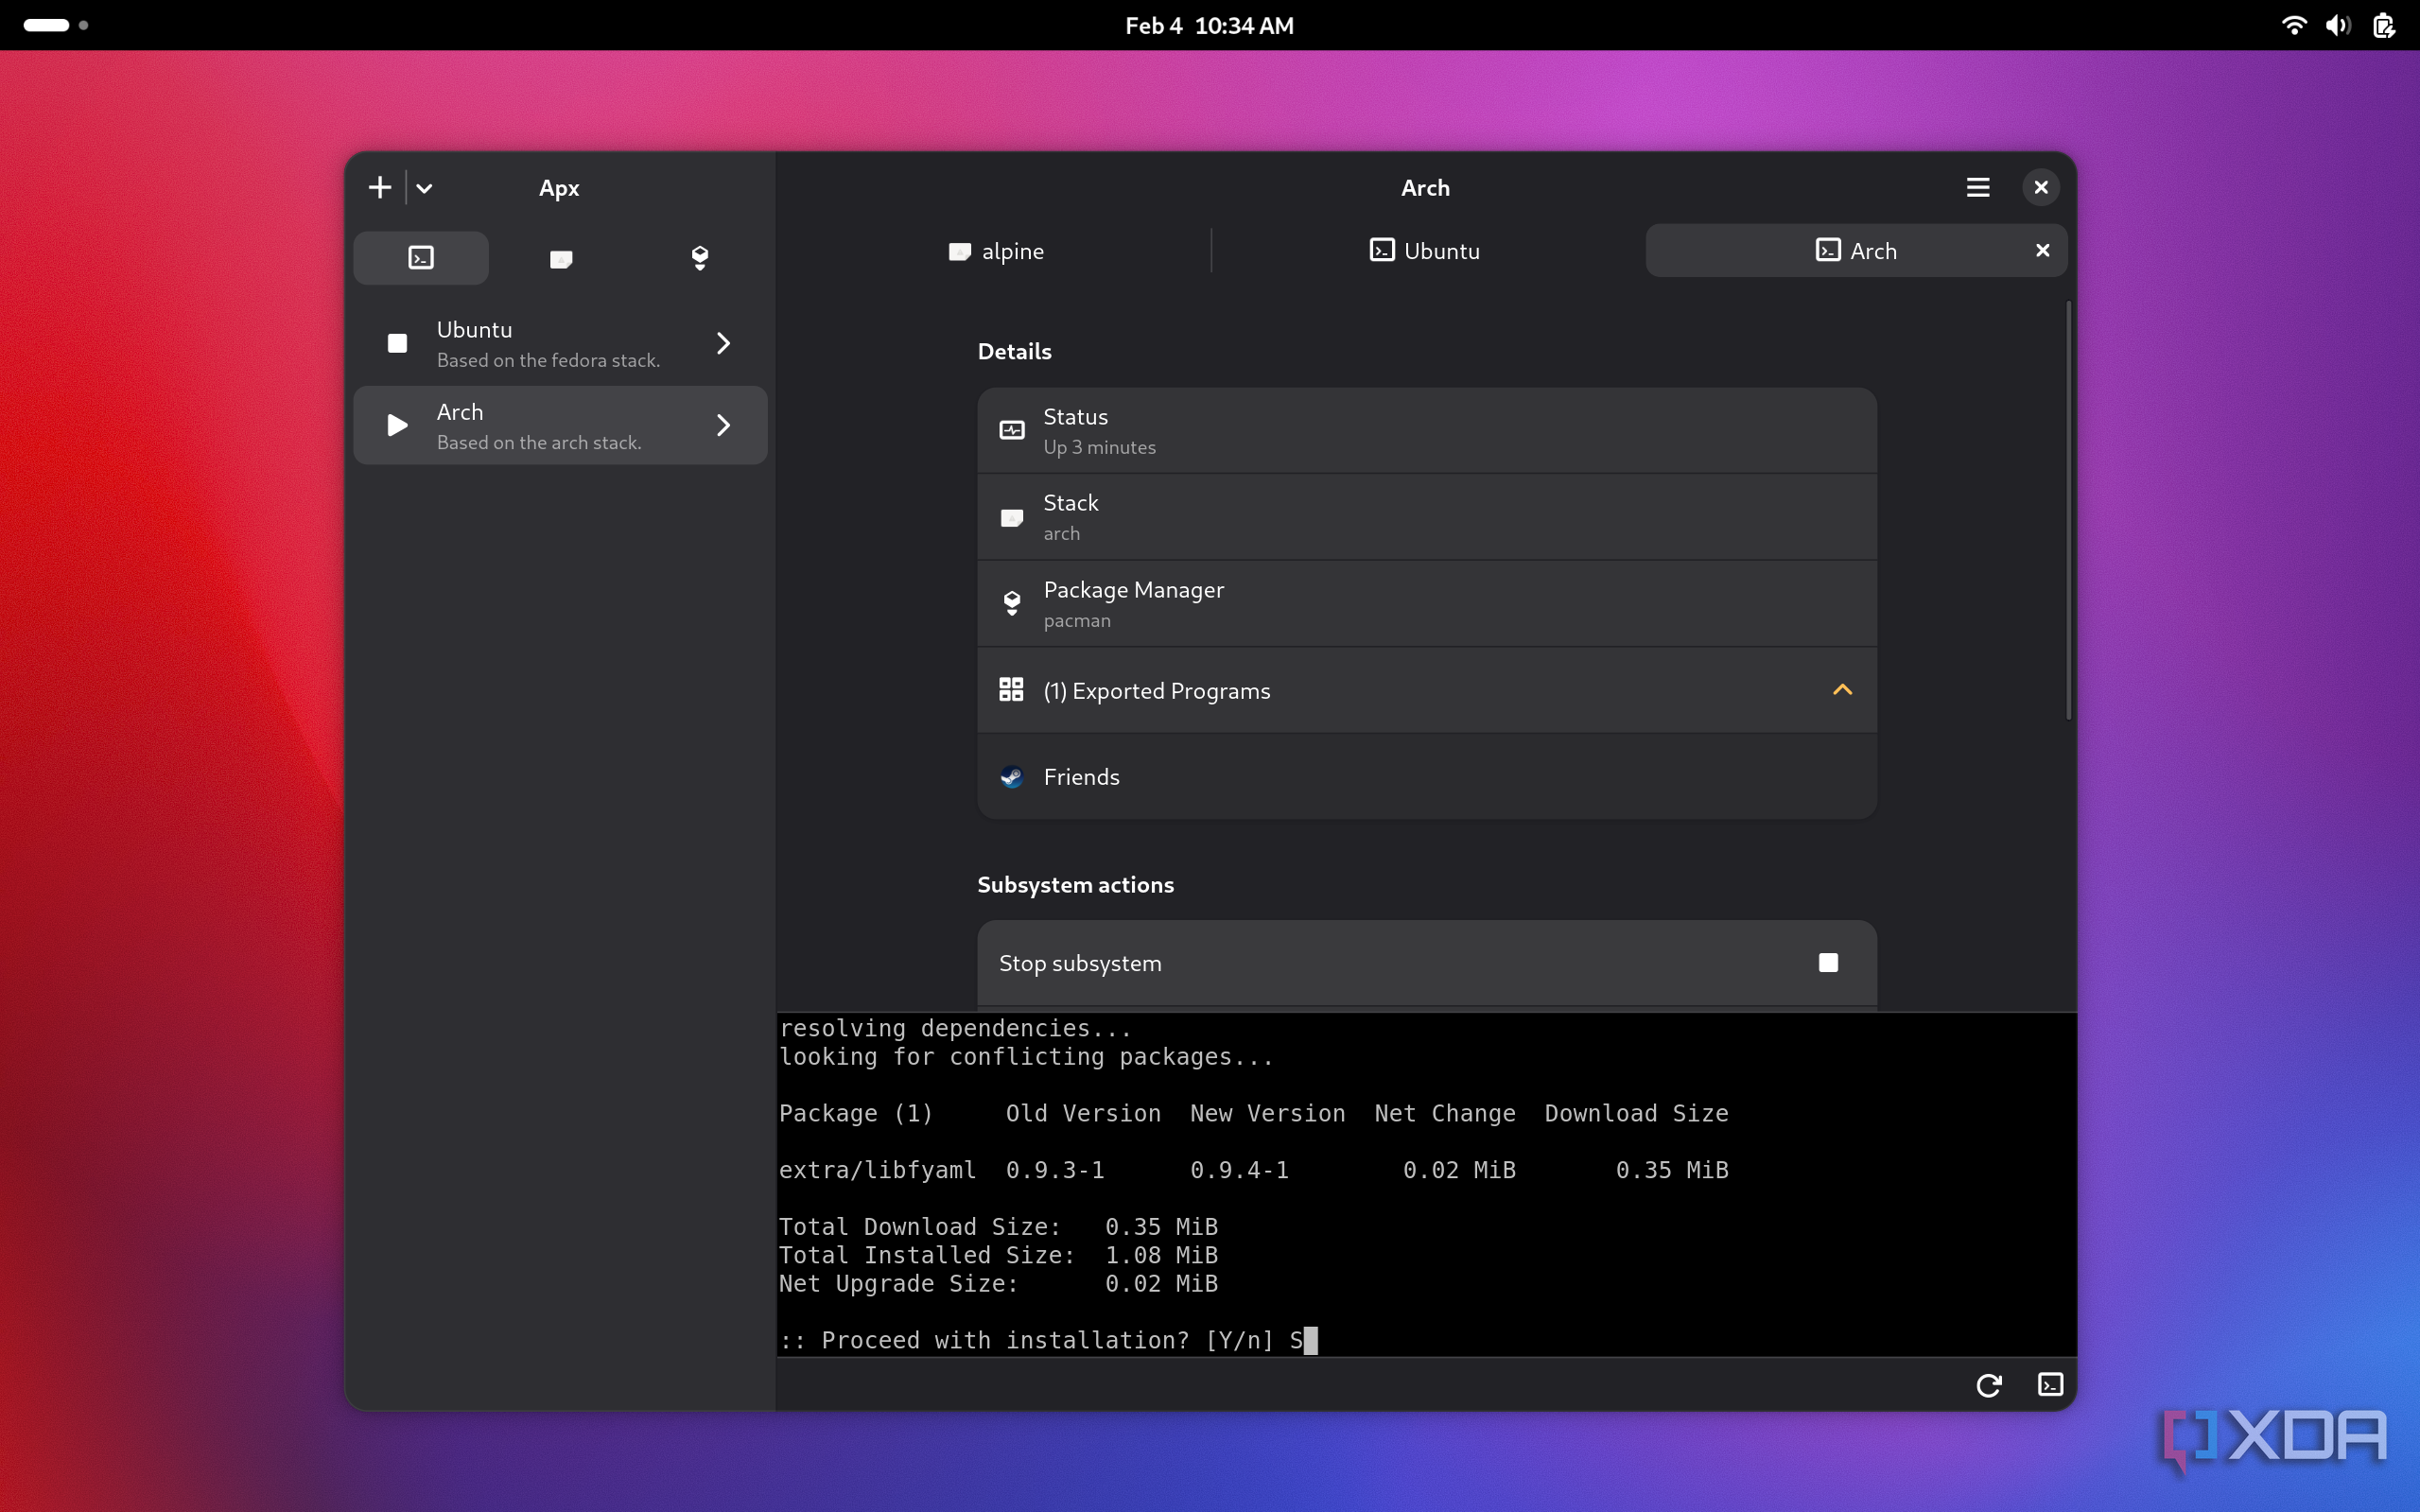Click the restart console icon
The height and width of the screenshot is (1512, 2420).
(1989, 1385)
